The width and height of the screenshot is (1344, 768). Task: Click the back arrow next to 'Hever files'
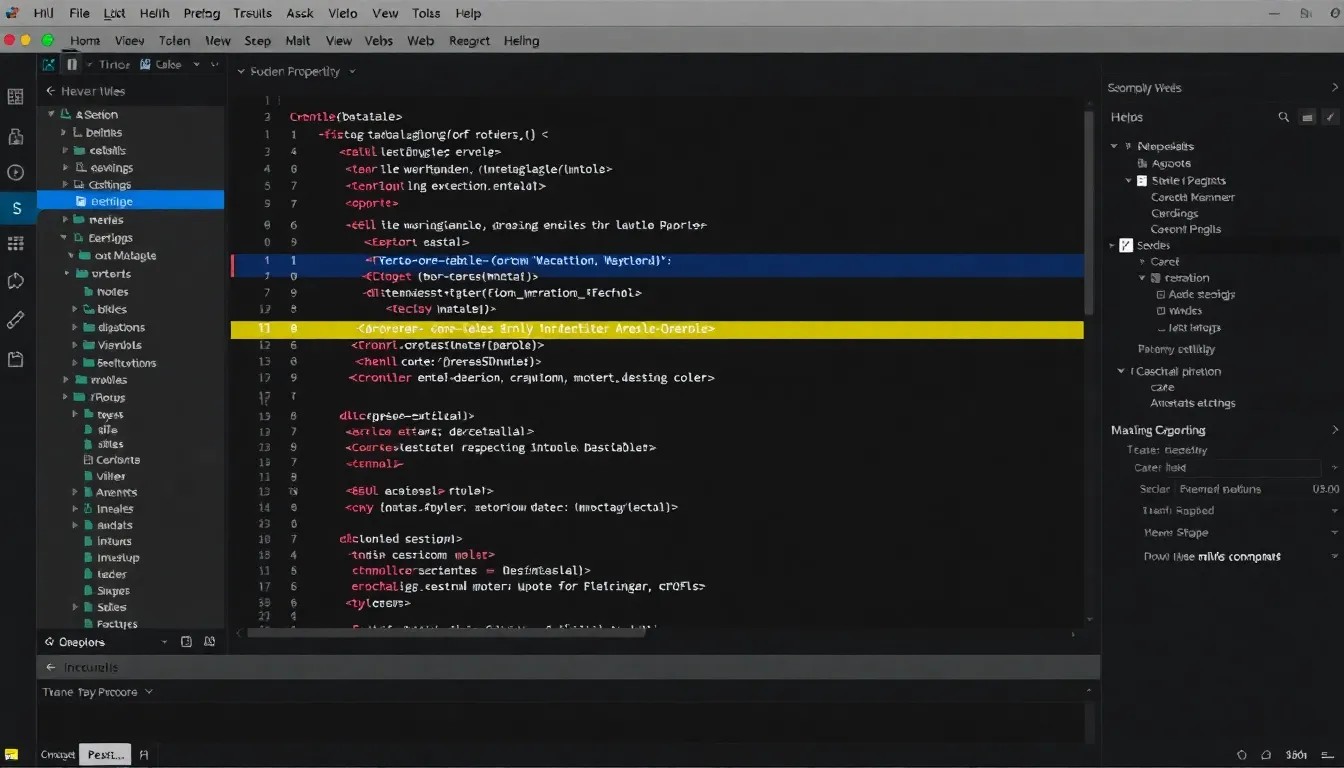click(50, 90)
